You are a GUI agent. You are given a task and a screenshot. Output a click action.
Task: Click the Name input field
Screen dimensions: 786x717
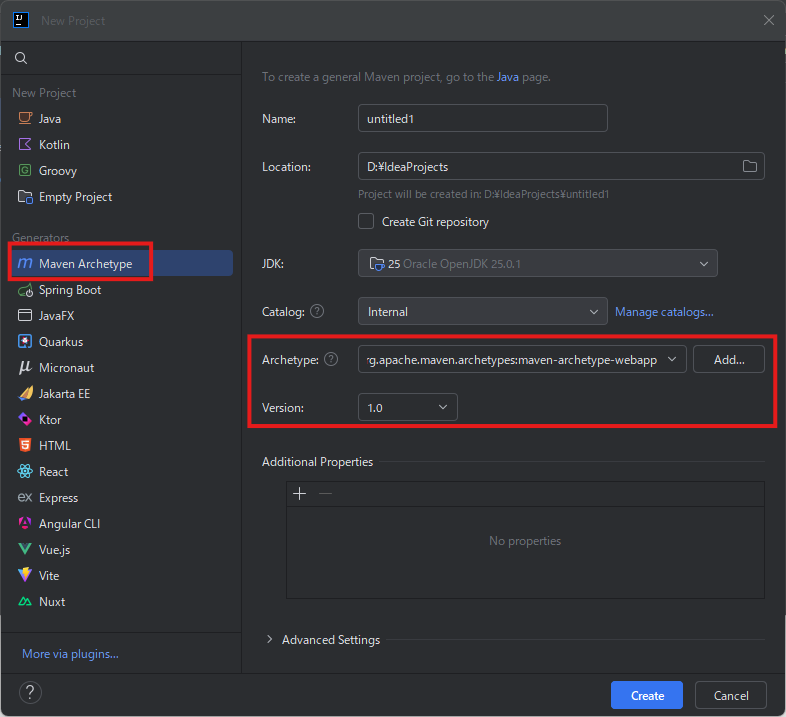point(483,118)
